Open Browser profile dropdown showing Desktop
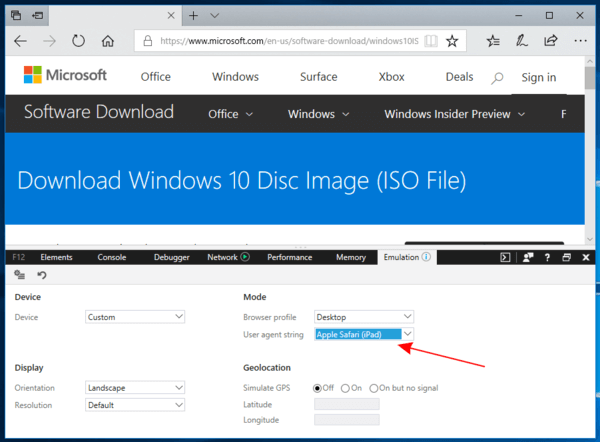The width and height of the screenshot is (600, 442). point(364,317)
